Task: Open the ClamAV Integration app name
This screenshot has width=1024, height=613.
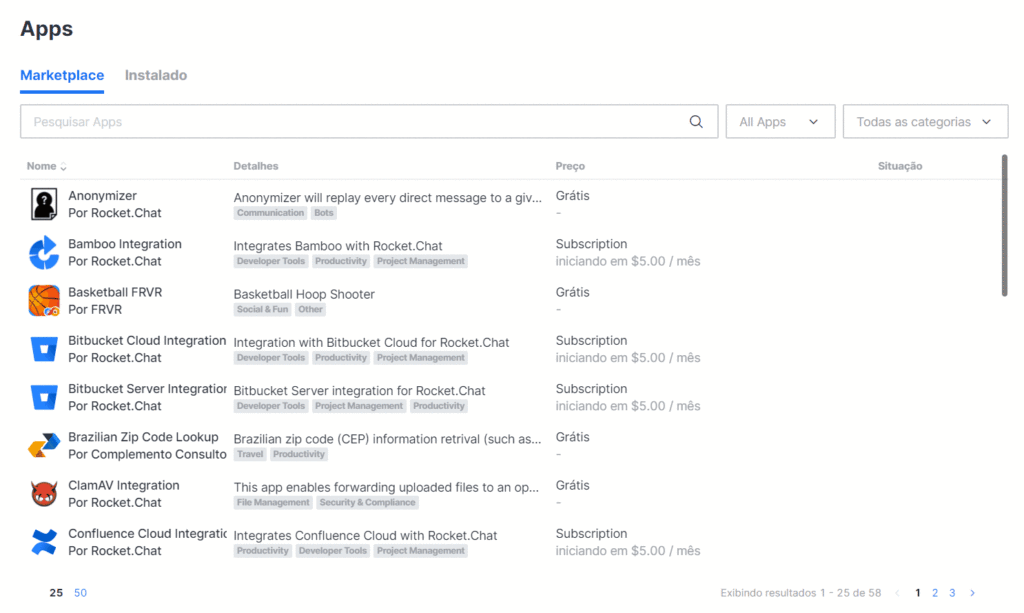Action: [123, 486]
